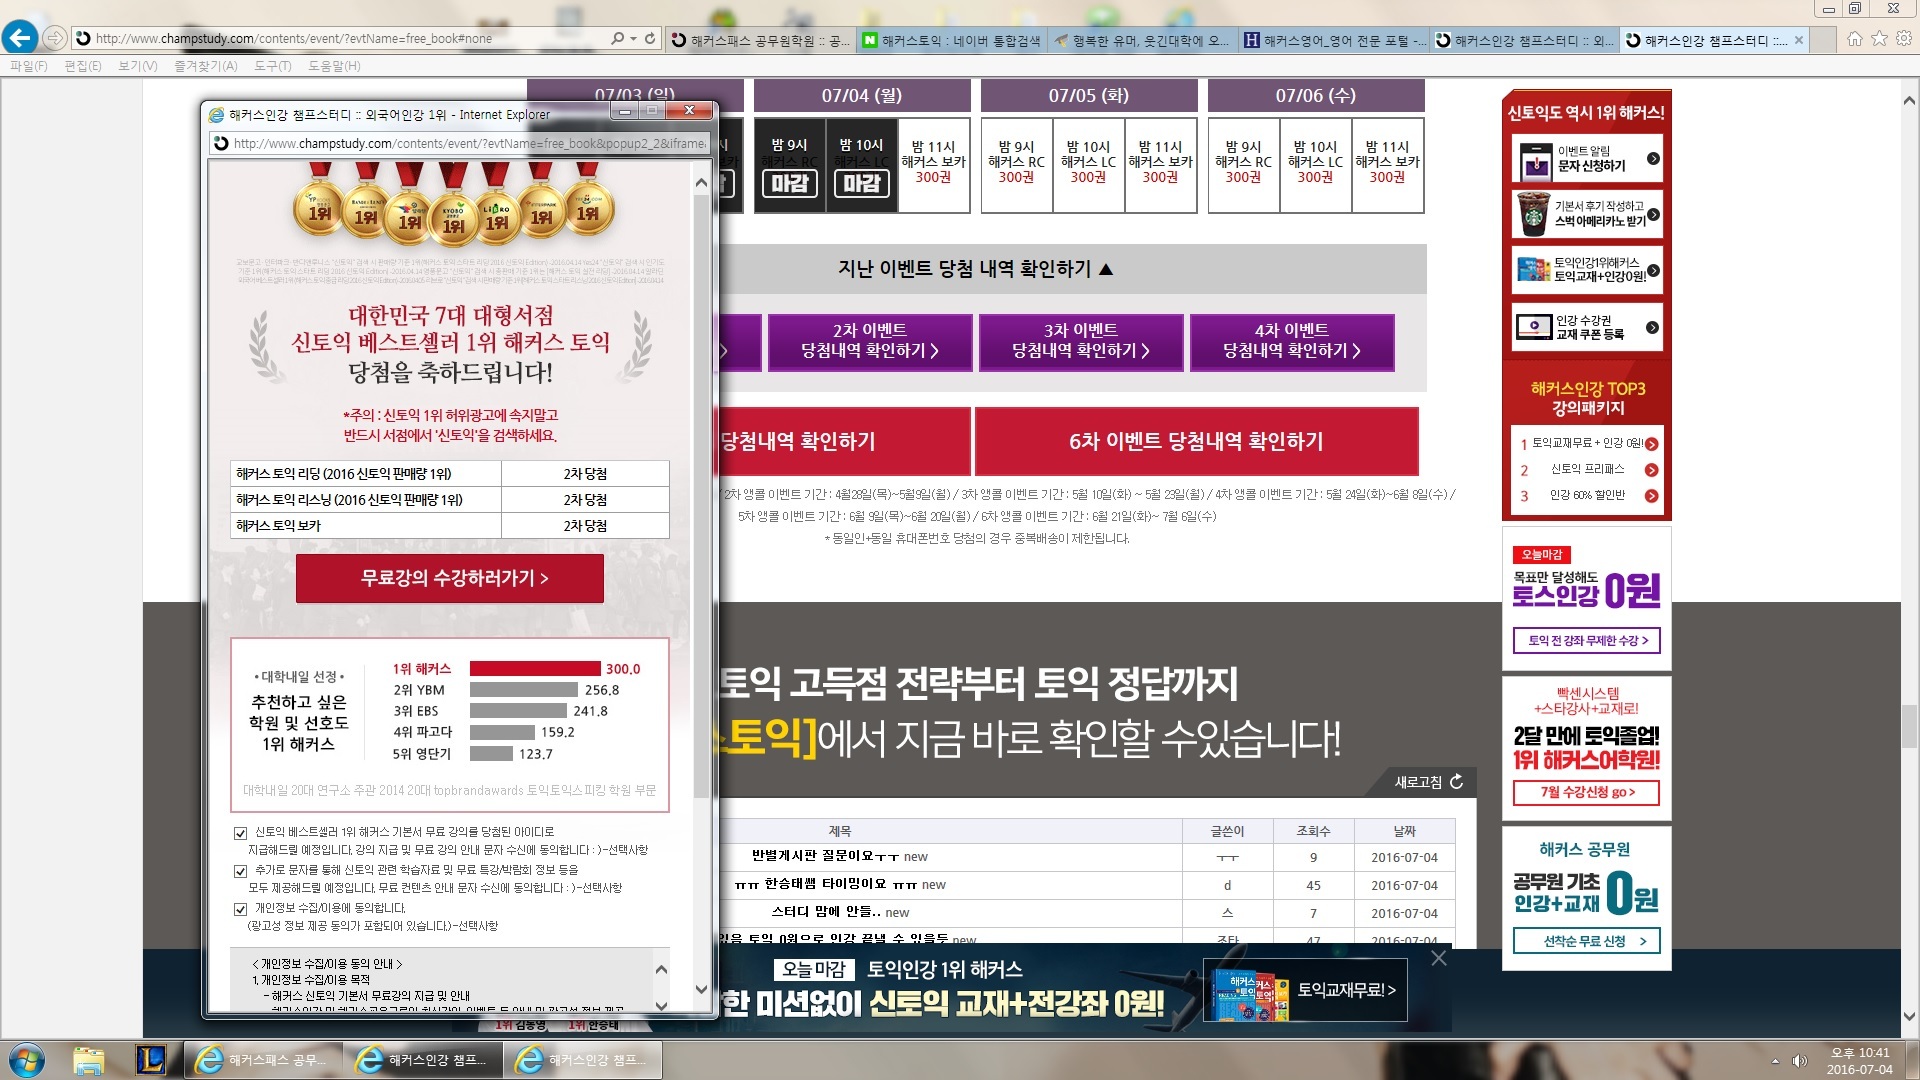Click 토익 전 강좌 무제한 수강 button
Viewport: 1920px width, 1080px height.
[x=1587, y=641]
